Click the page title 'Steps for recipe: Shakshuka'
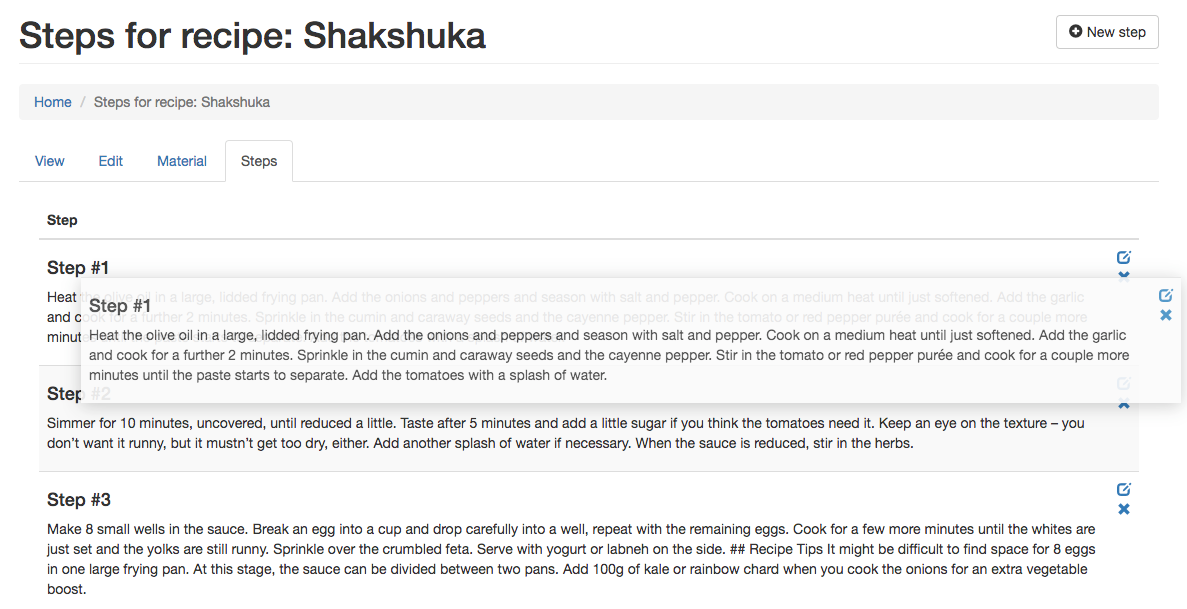The width and height of the screenshot is (1187, 609). coord(252,36)
